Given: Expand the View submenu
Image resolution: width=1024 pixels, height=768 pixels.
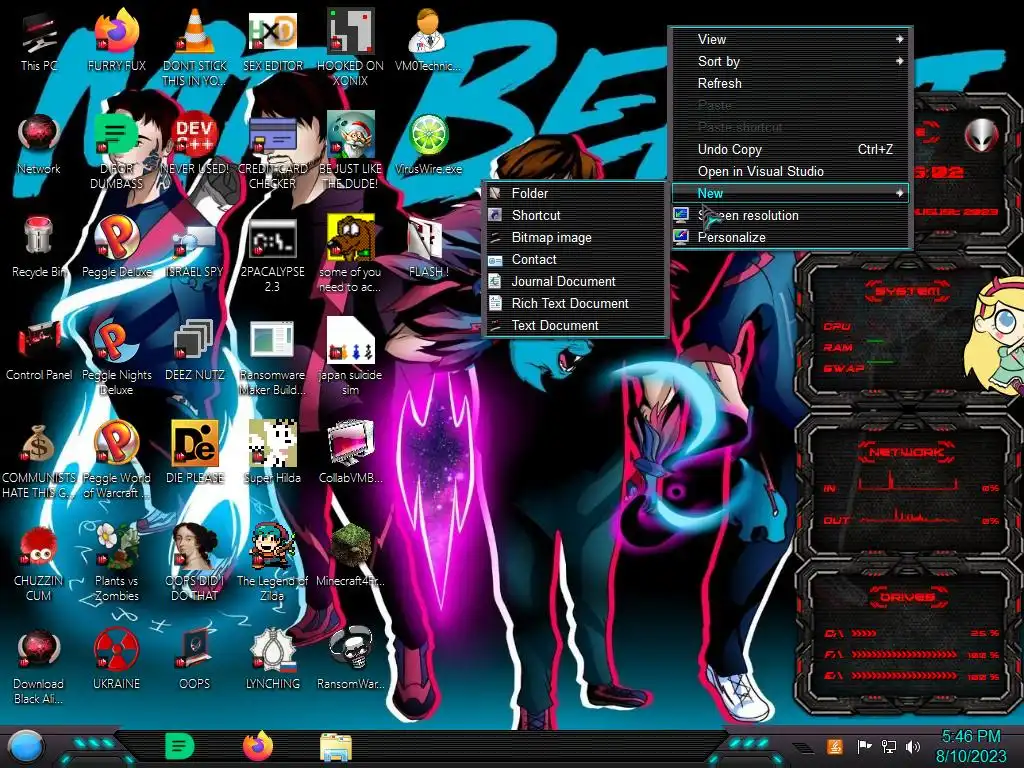Looking at the screenshot, I should coord(790,39).
